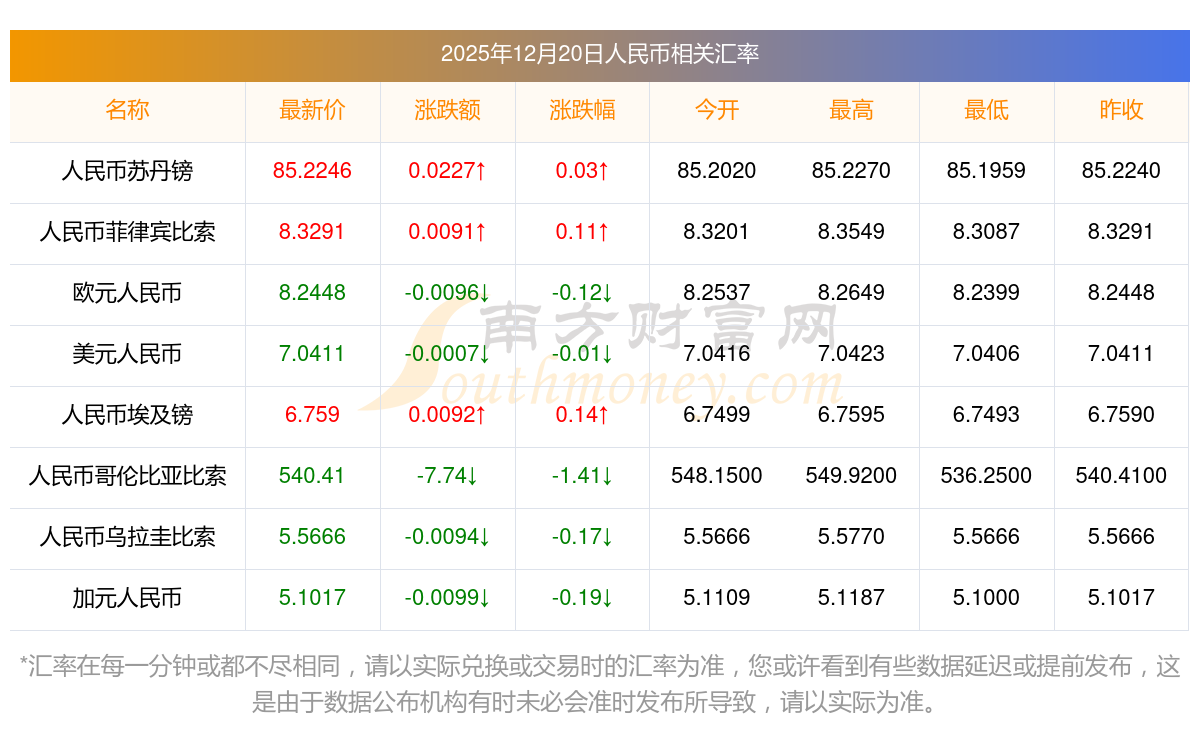Click latest price 85.2246
Screen dimensions: 1200x733
pos(312,171)
